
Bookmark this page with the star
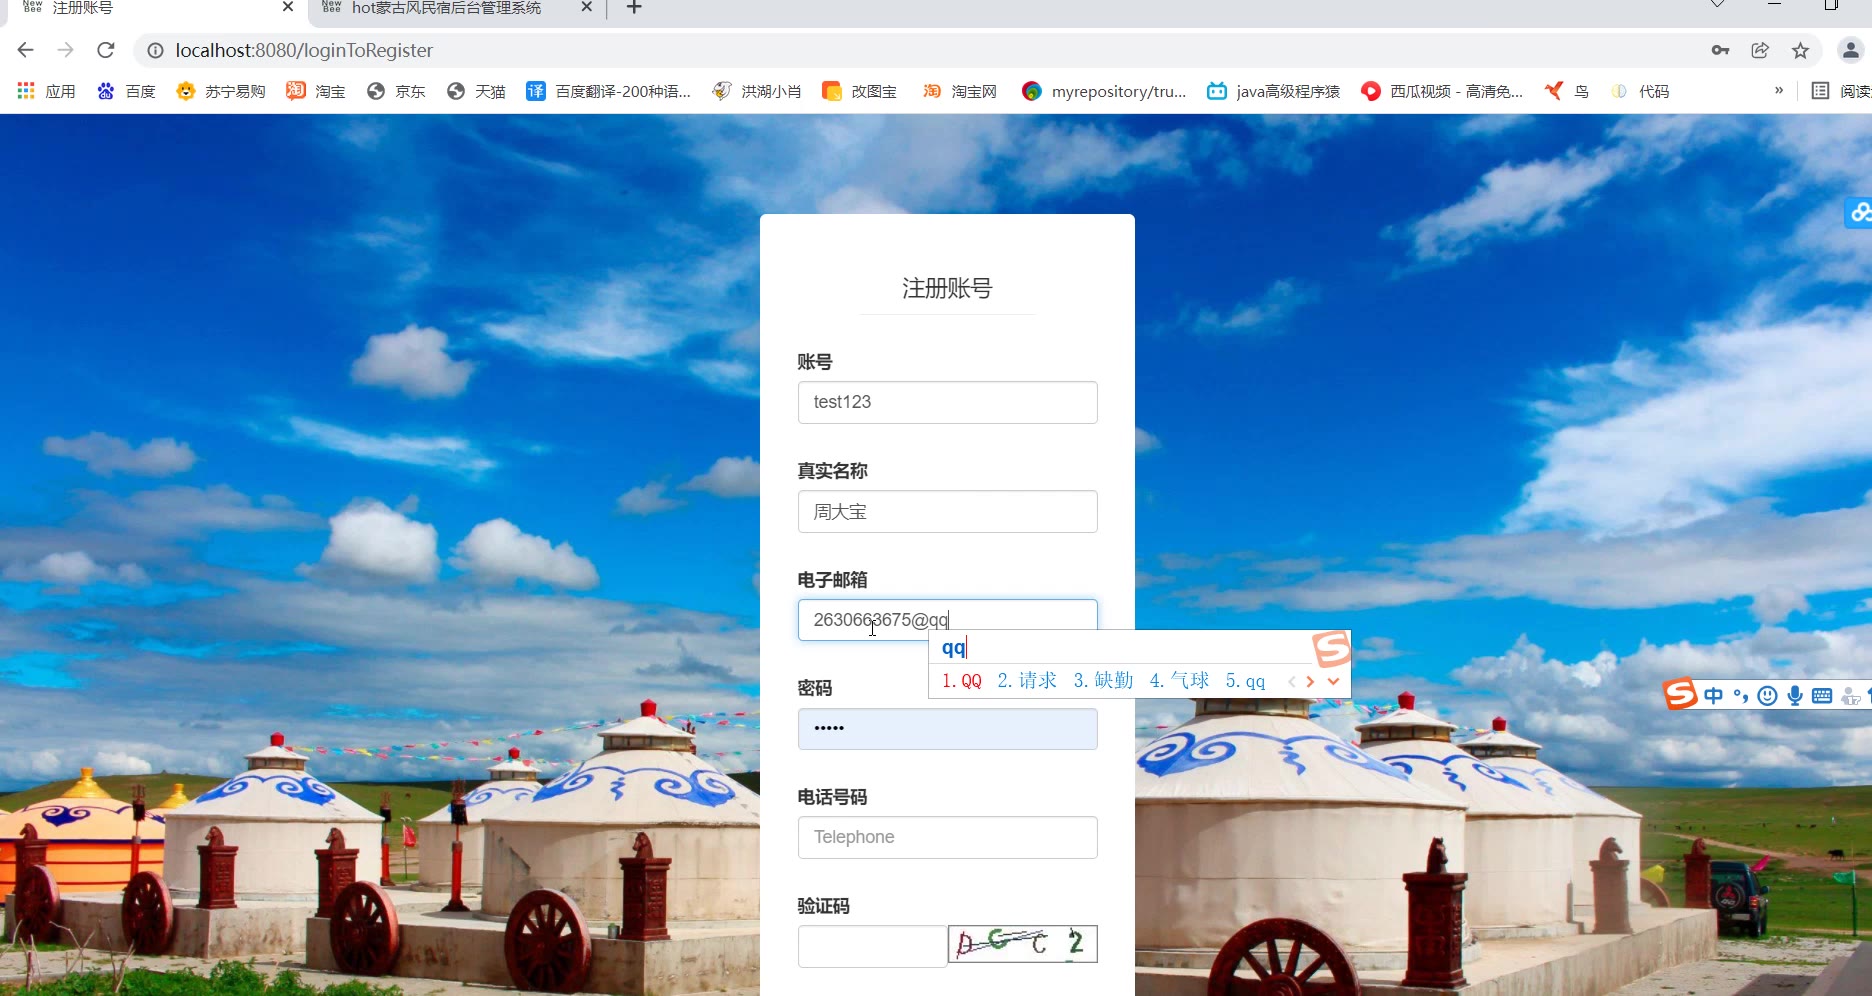[1800, 50]
